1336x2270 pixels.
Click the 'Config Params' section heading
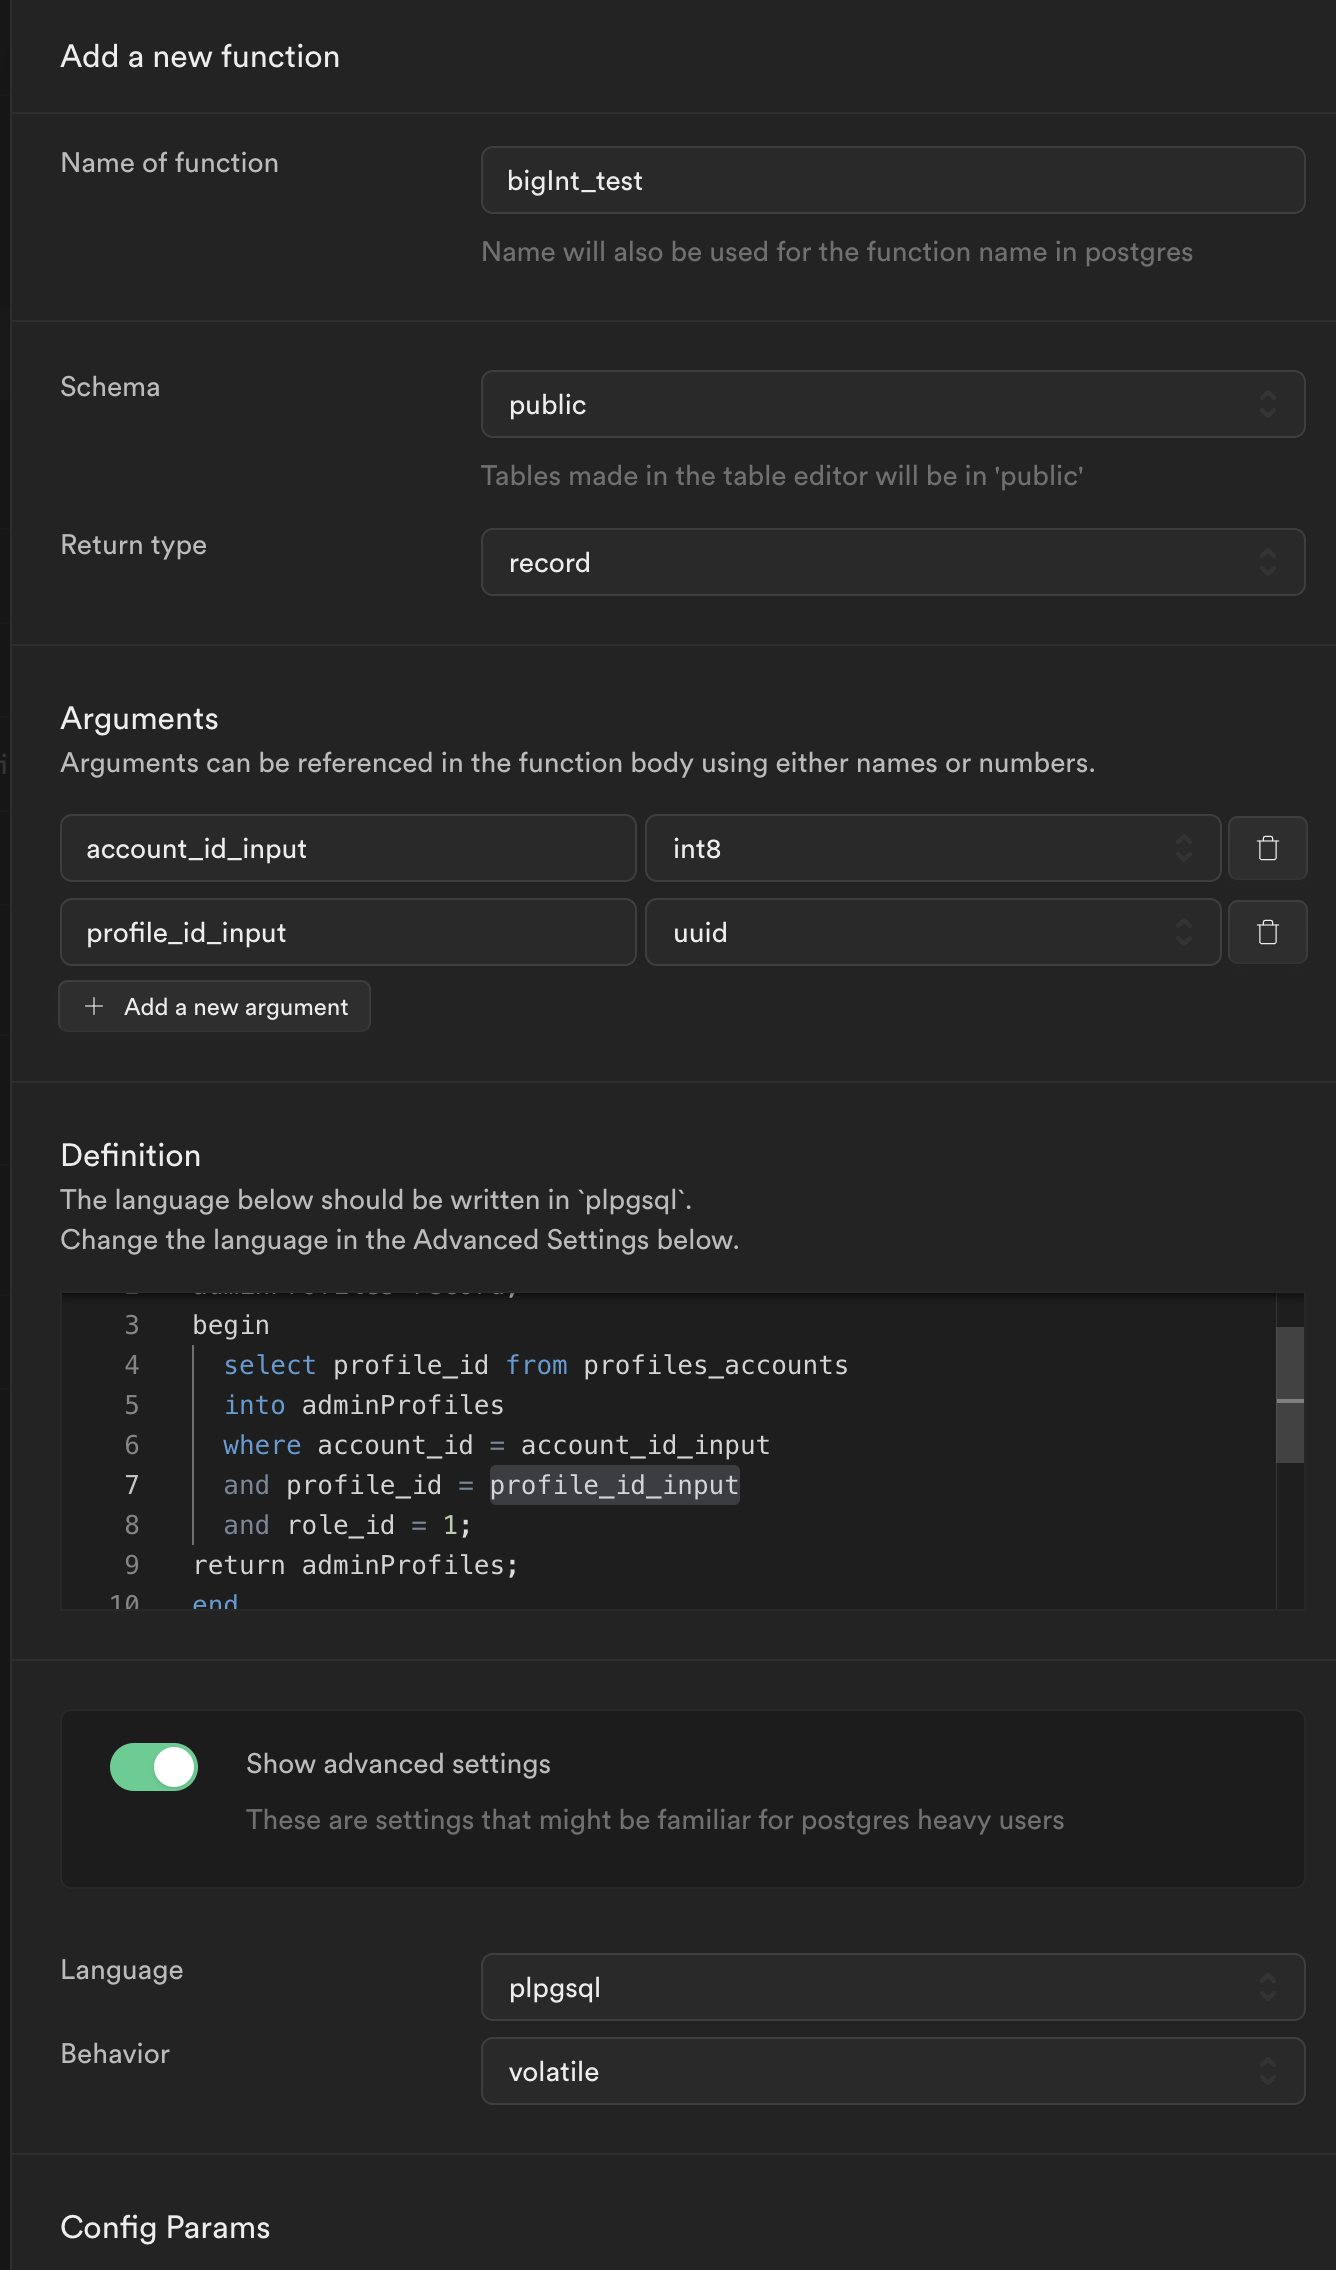[x=165, y=2227]
